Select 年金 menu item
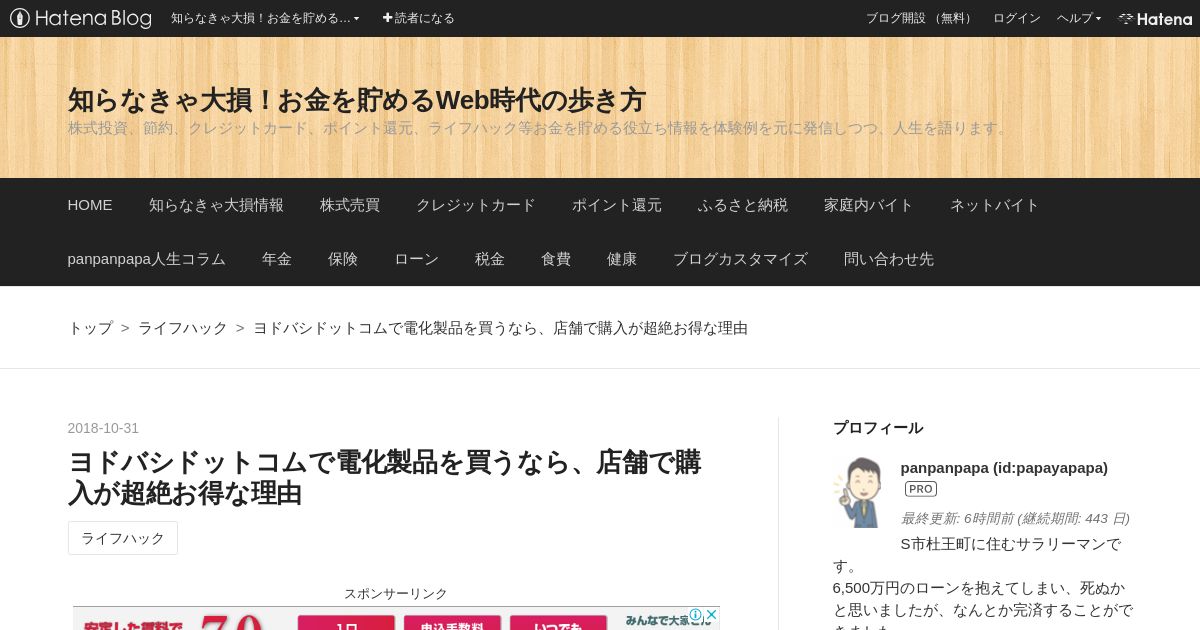The height and width of the screenshot is (630, 1200). point(277,259)
